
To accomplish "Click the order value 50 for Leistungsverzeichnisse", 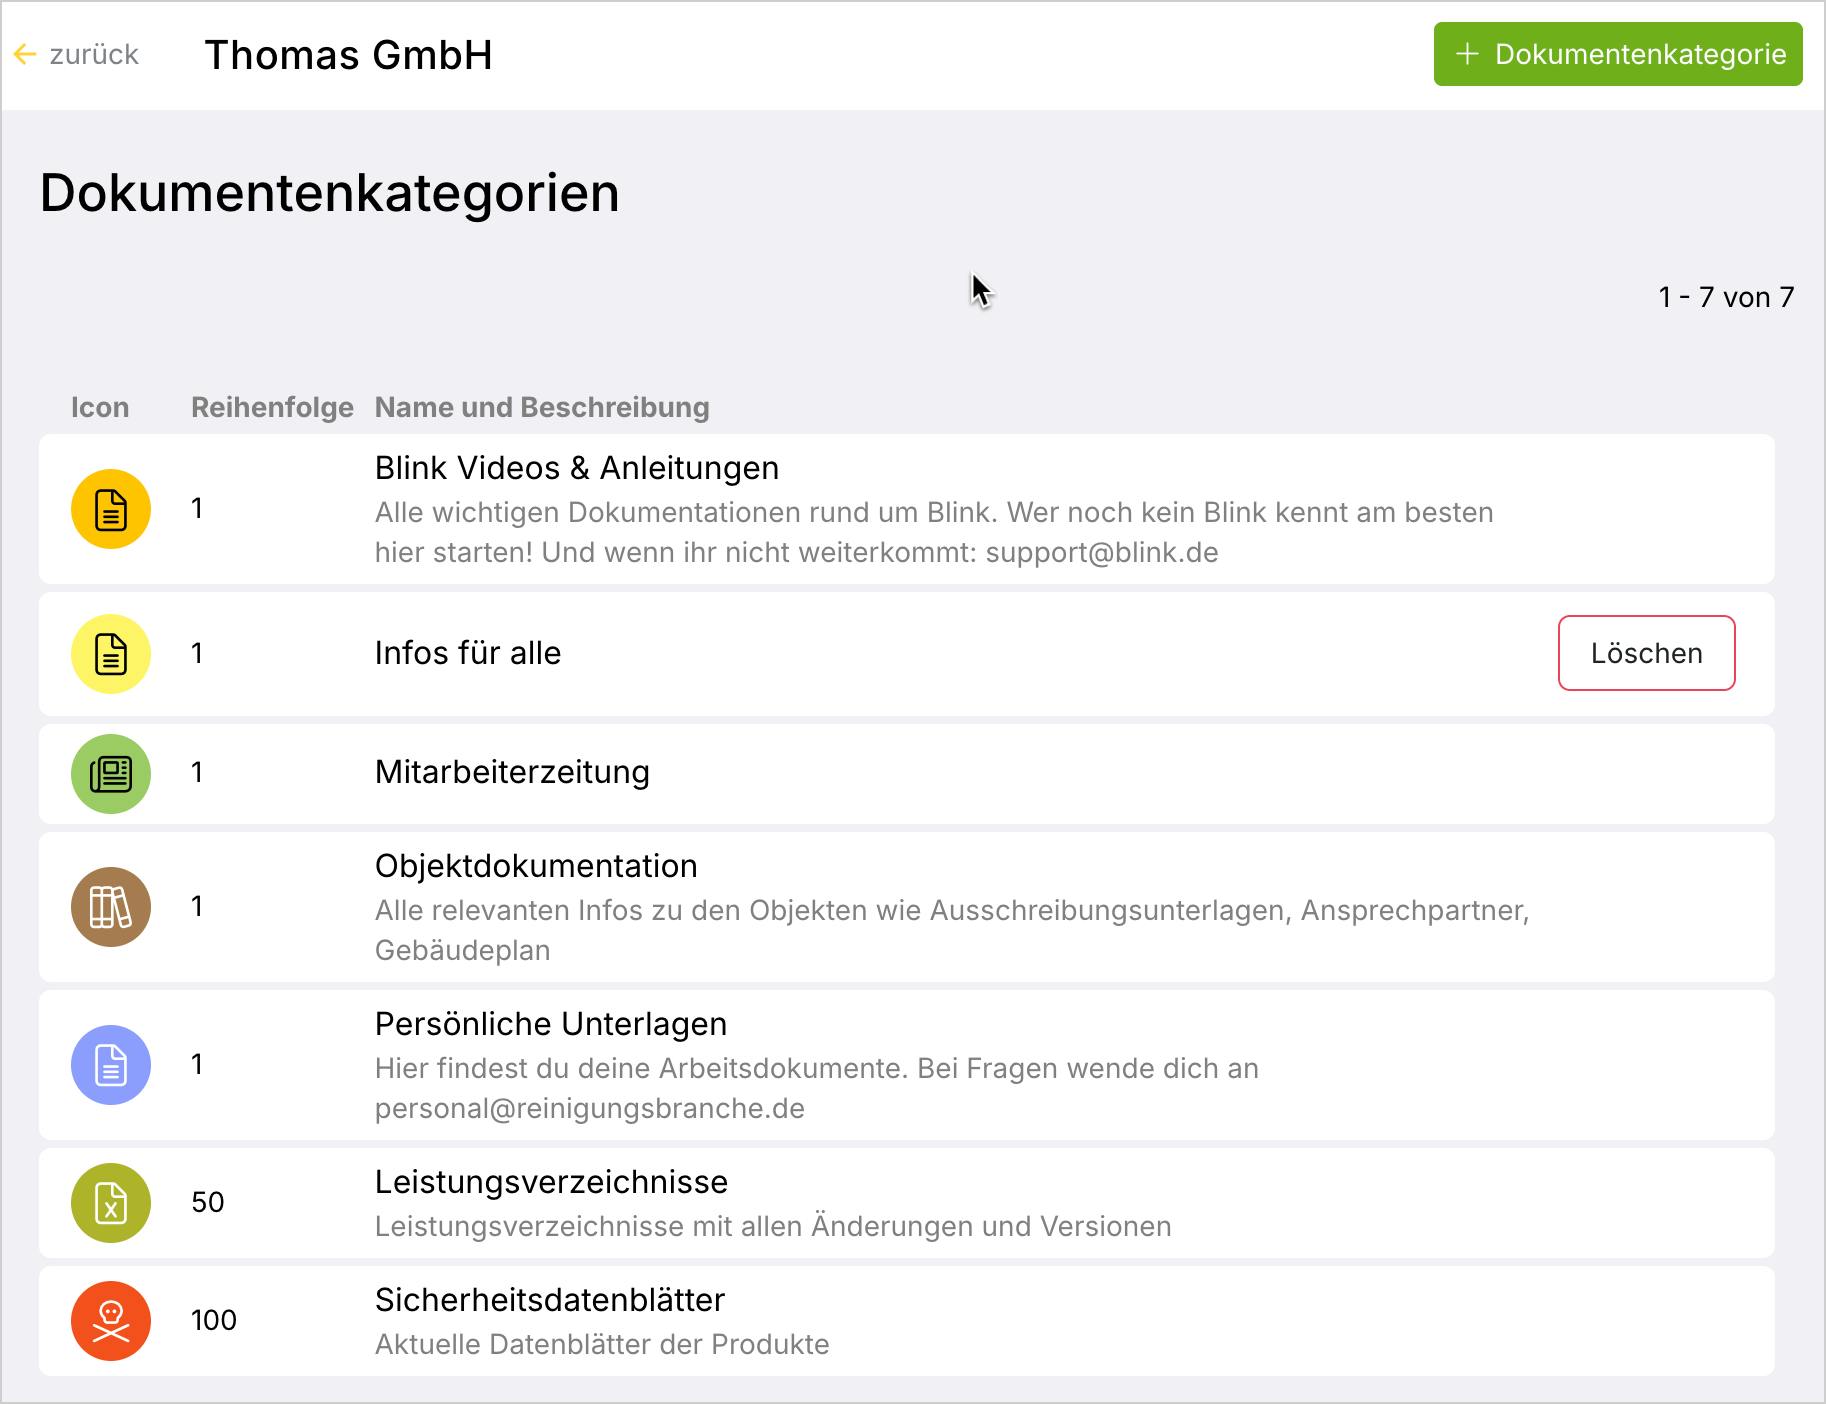I will pos(208,1202).
